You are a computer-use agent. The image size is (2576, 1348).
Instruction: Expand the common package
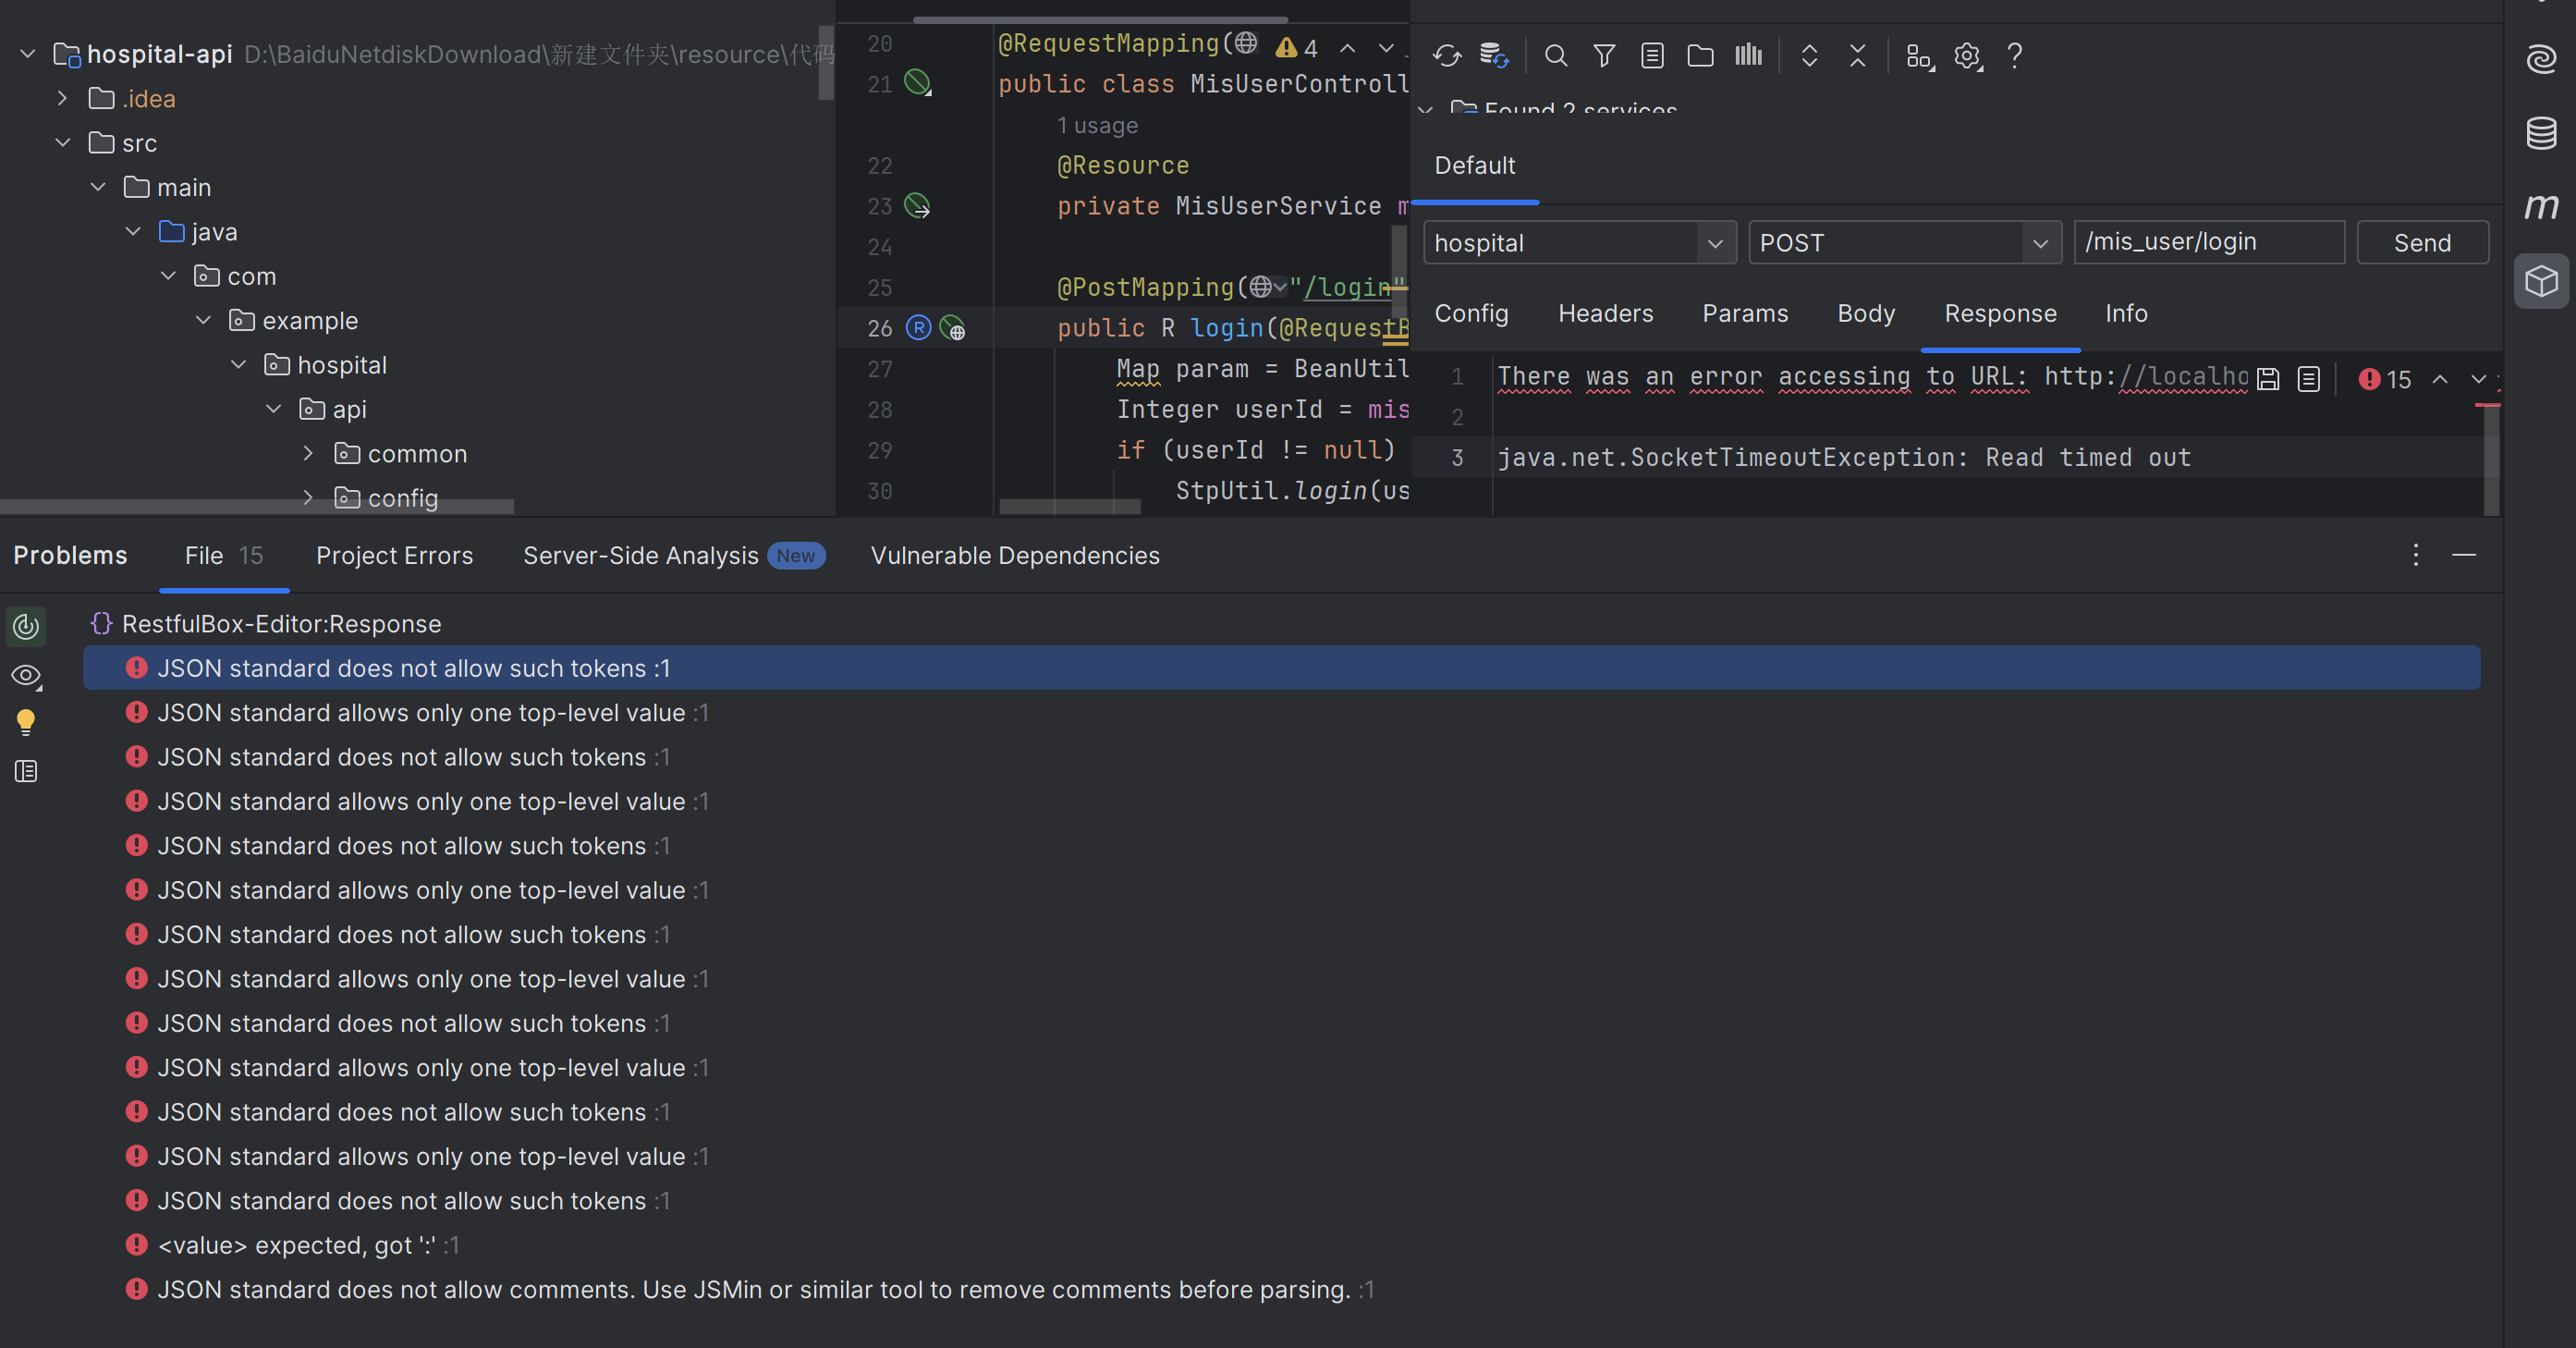[308, 453]
